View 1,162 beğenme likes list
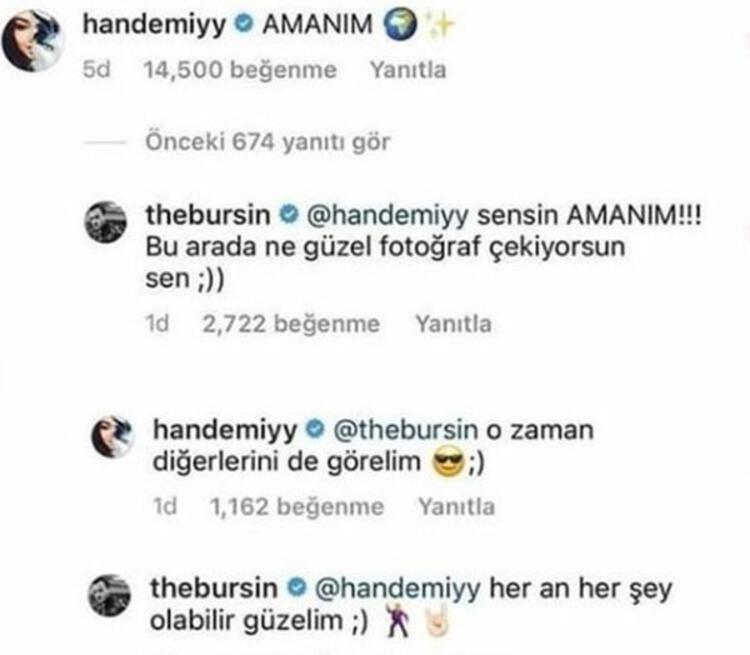750x655 pixels. (x=297, y=507)
